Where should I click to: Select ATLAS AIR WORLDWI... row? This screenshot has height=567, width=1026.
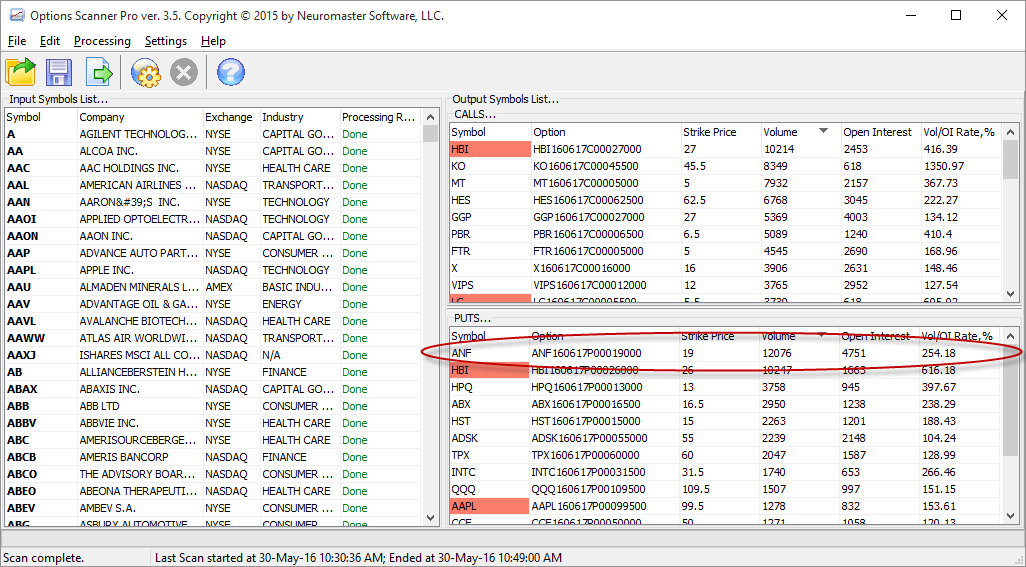pos(213,338)
